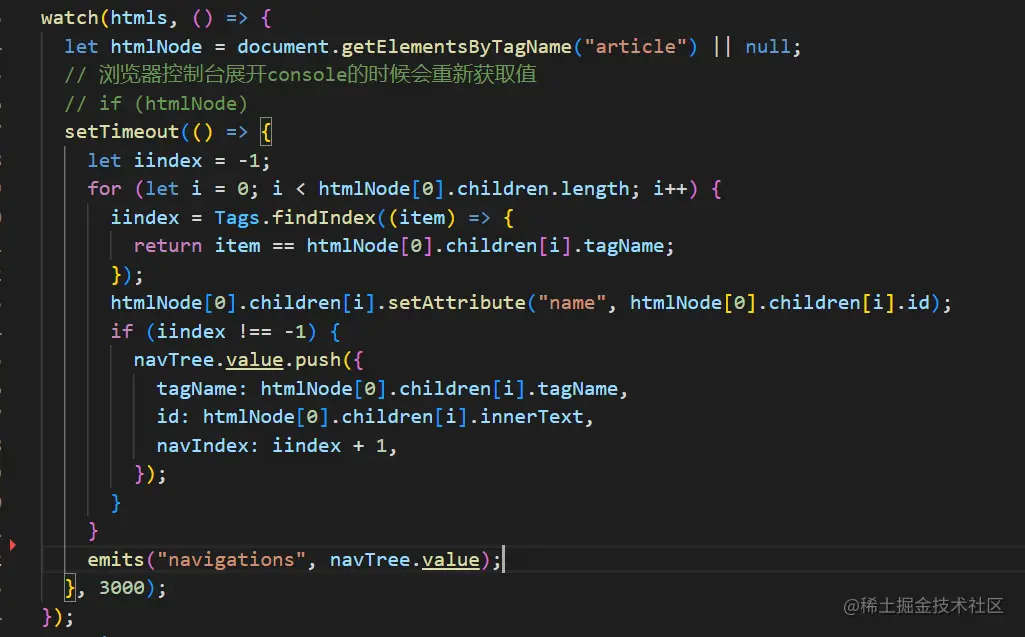Viewport: 1025px width, 637px height.
Task: Click the "getElementsByTagName" method name
Action: (456, 46)
